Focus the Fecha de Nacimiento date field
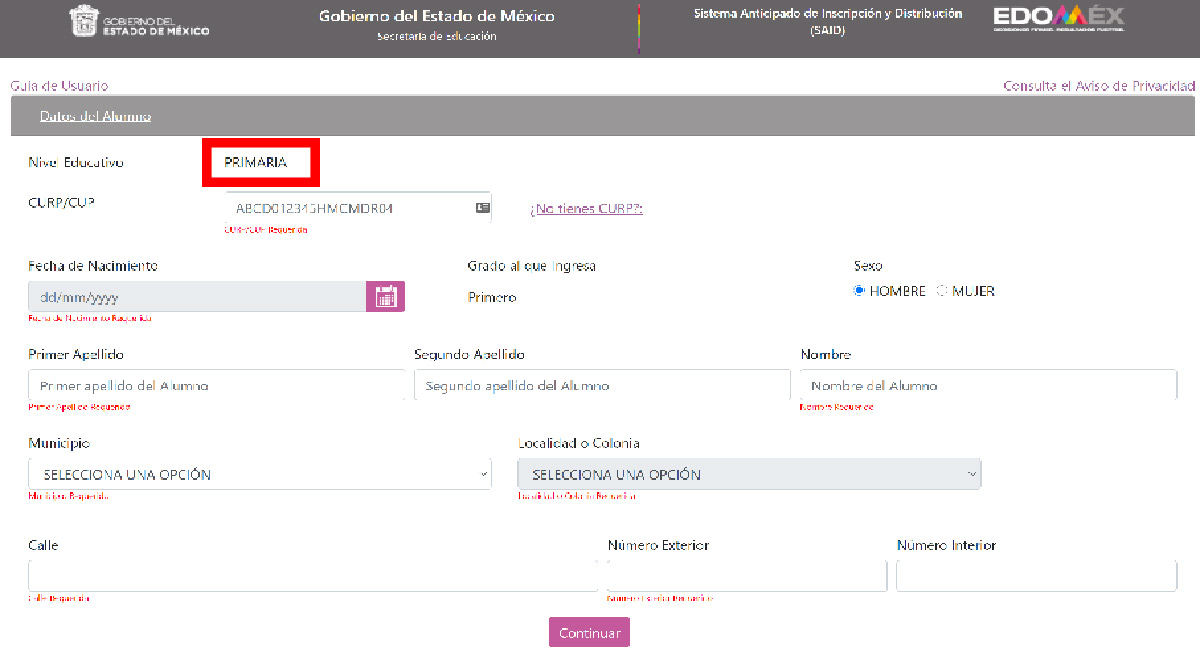The width and height of the screenshot is (1200, 652). (x=197, y=297)
